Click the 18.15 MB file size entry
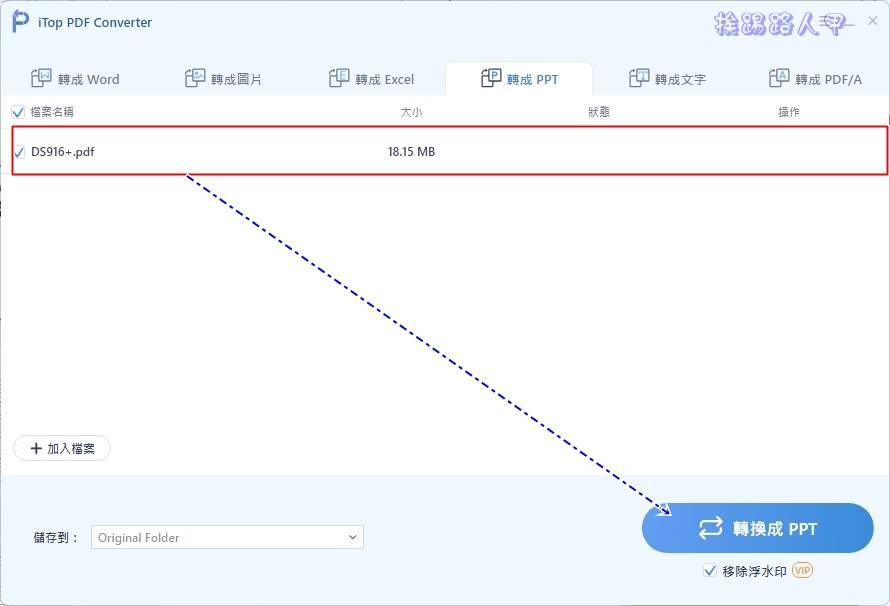890x606 pixels. tap(411, 152)
